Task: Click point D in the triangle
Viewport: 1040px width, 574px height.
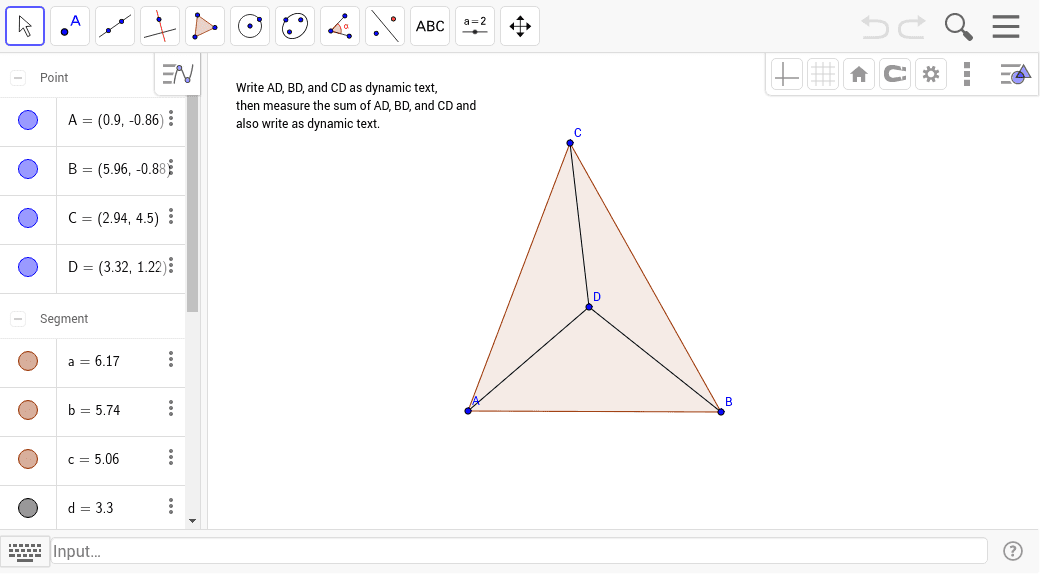Action: click(x=589, y=307)
